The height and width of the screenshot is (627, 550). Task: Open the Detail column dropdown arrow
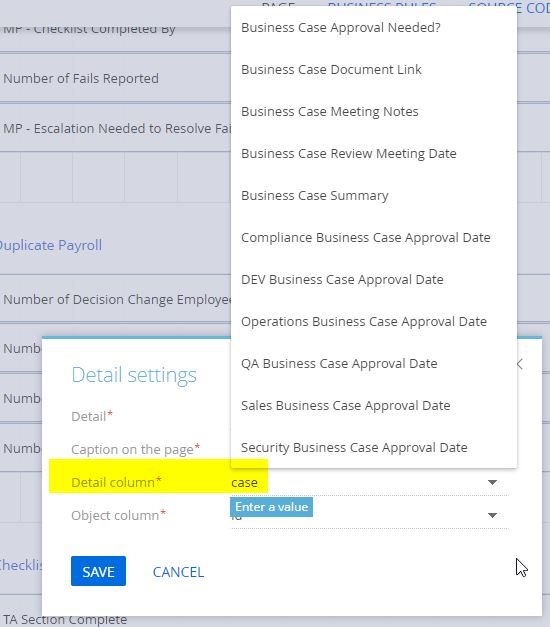492,483
